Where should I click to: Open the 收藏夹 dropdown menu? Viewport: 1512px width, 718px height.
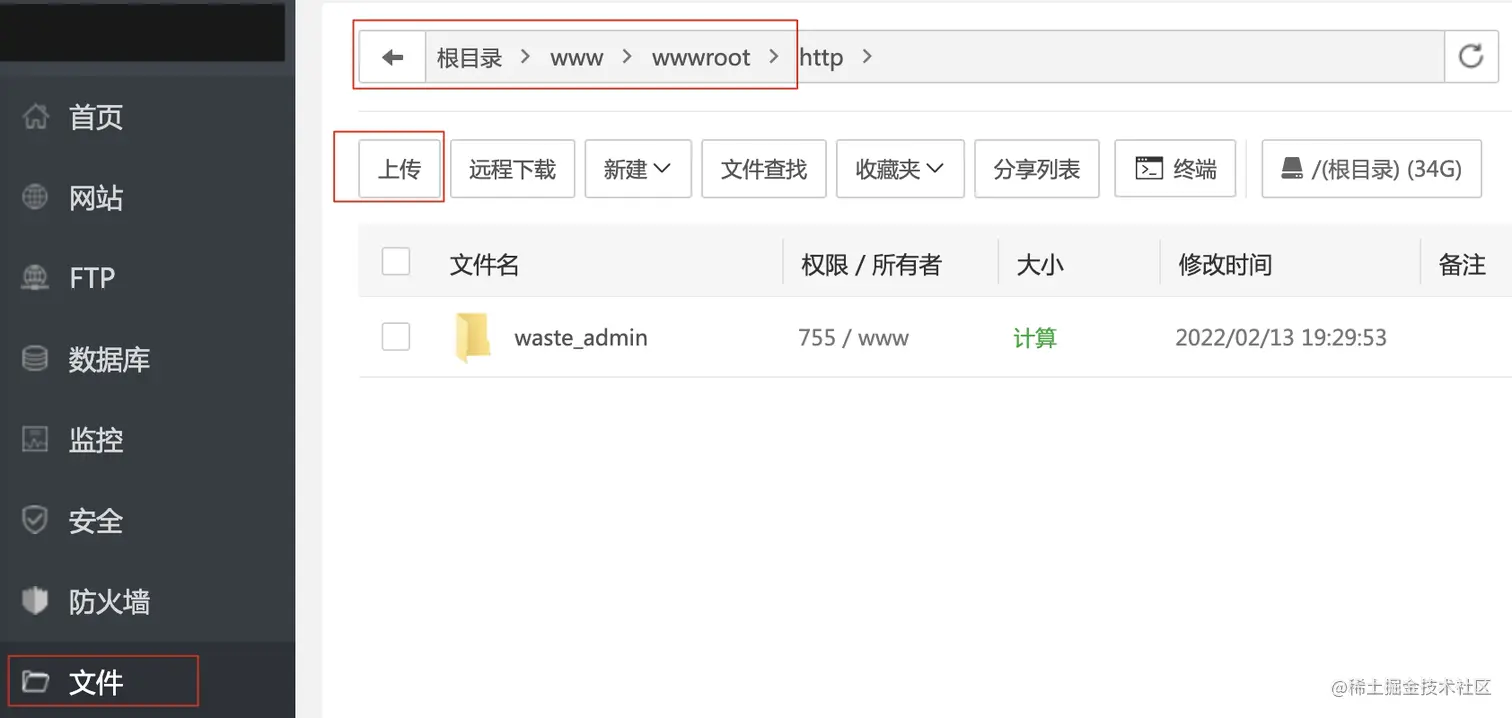click(900, 169)
